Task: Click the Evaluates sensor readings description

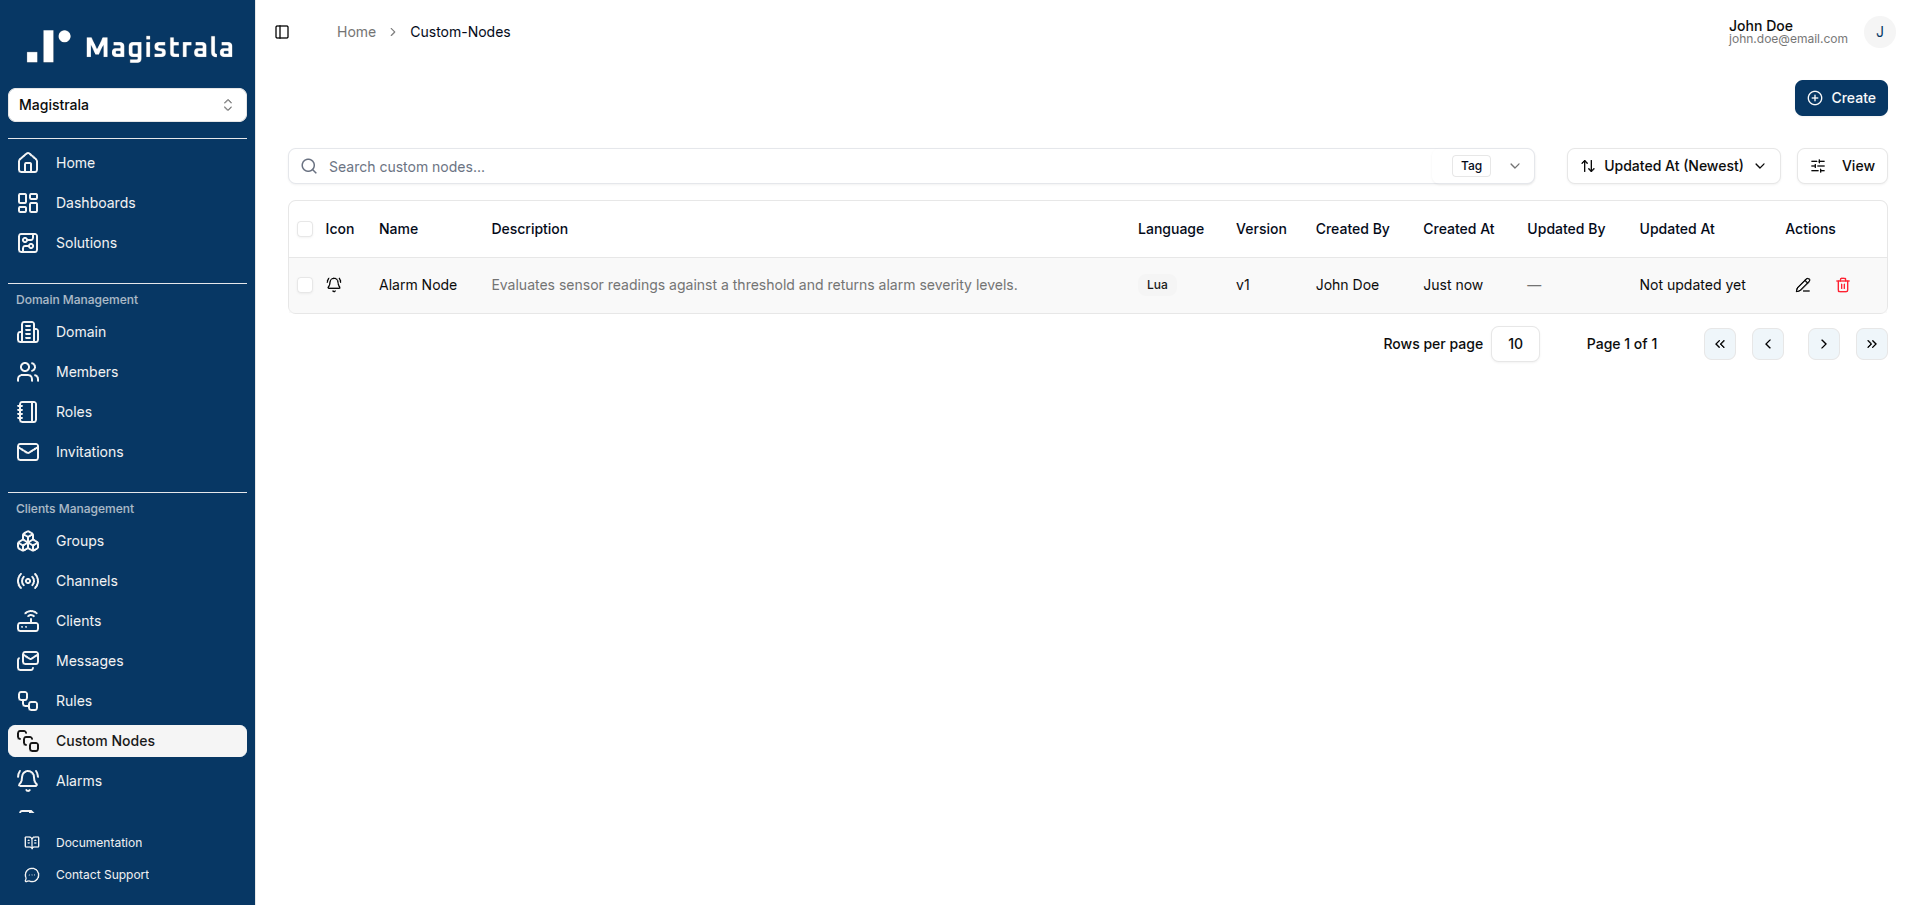Action: pos(754,285)
